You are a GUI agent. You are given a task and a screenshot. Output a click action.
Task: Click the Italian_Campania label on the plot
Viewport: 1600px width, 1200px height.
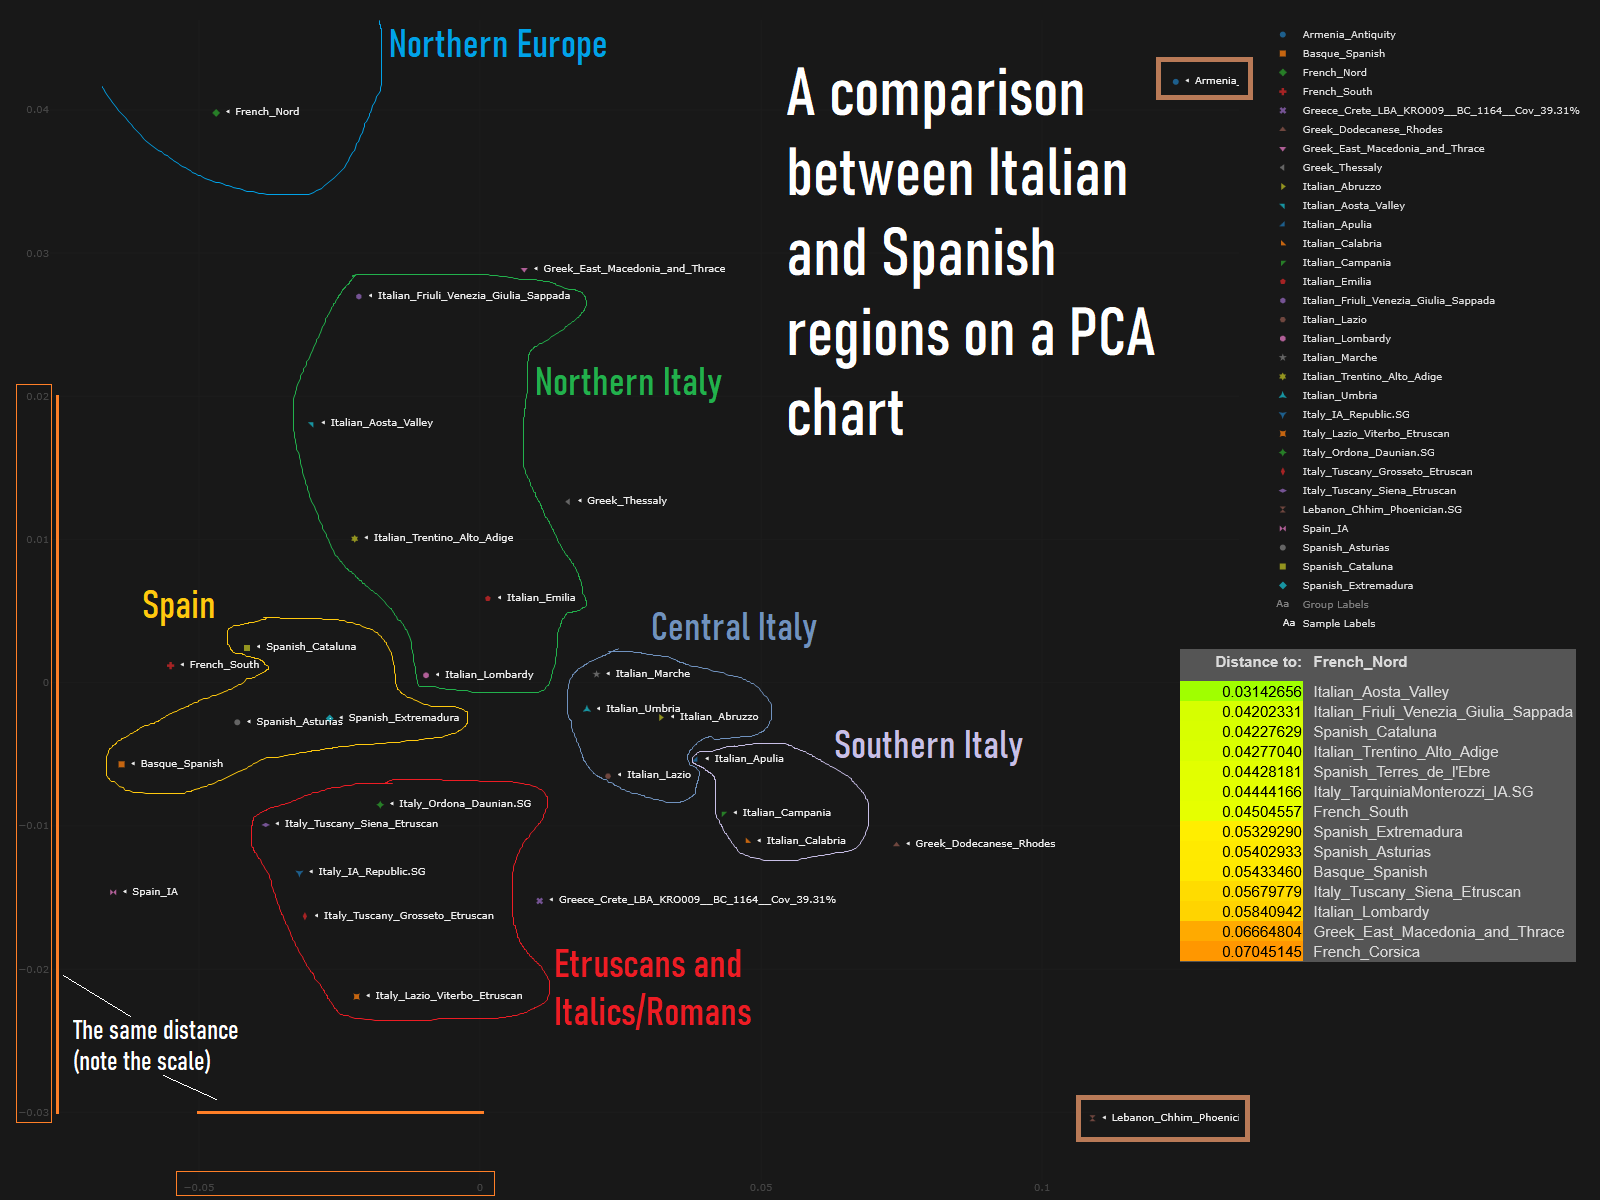click(x=787, y=813)
